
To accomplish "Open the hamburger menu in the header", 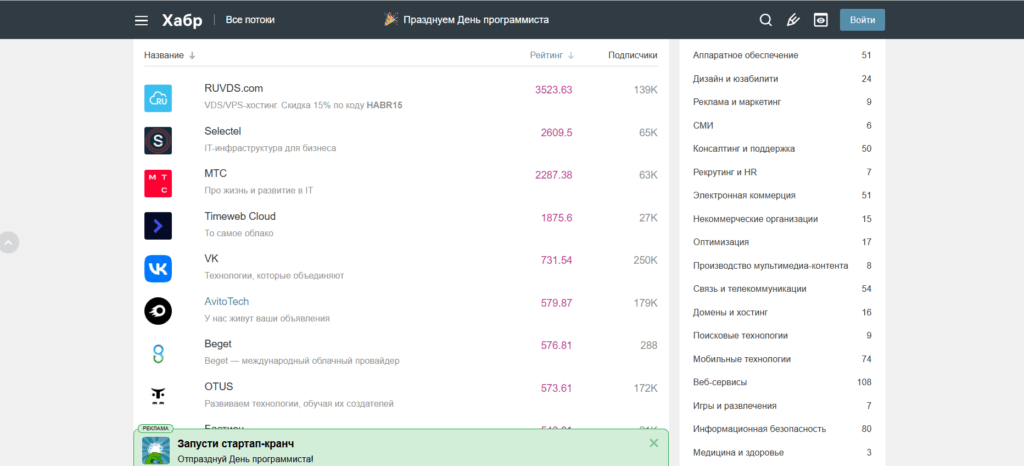I will [141, 20].
